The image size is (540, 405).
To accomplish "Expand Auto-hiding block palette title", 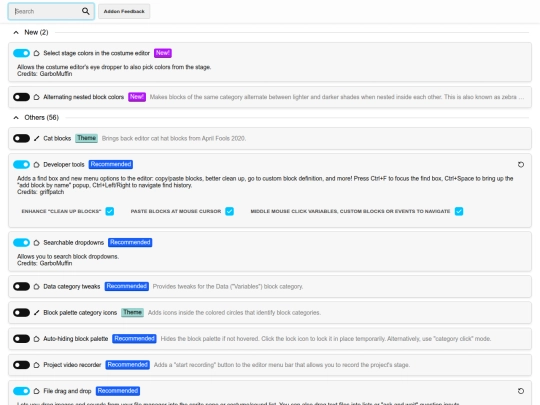I will pos(76,339).
